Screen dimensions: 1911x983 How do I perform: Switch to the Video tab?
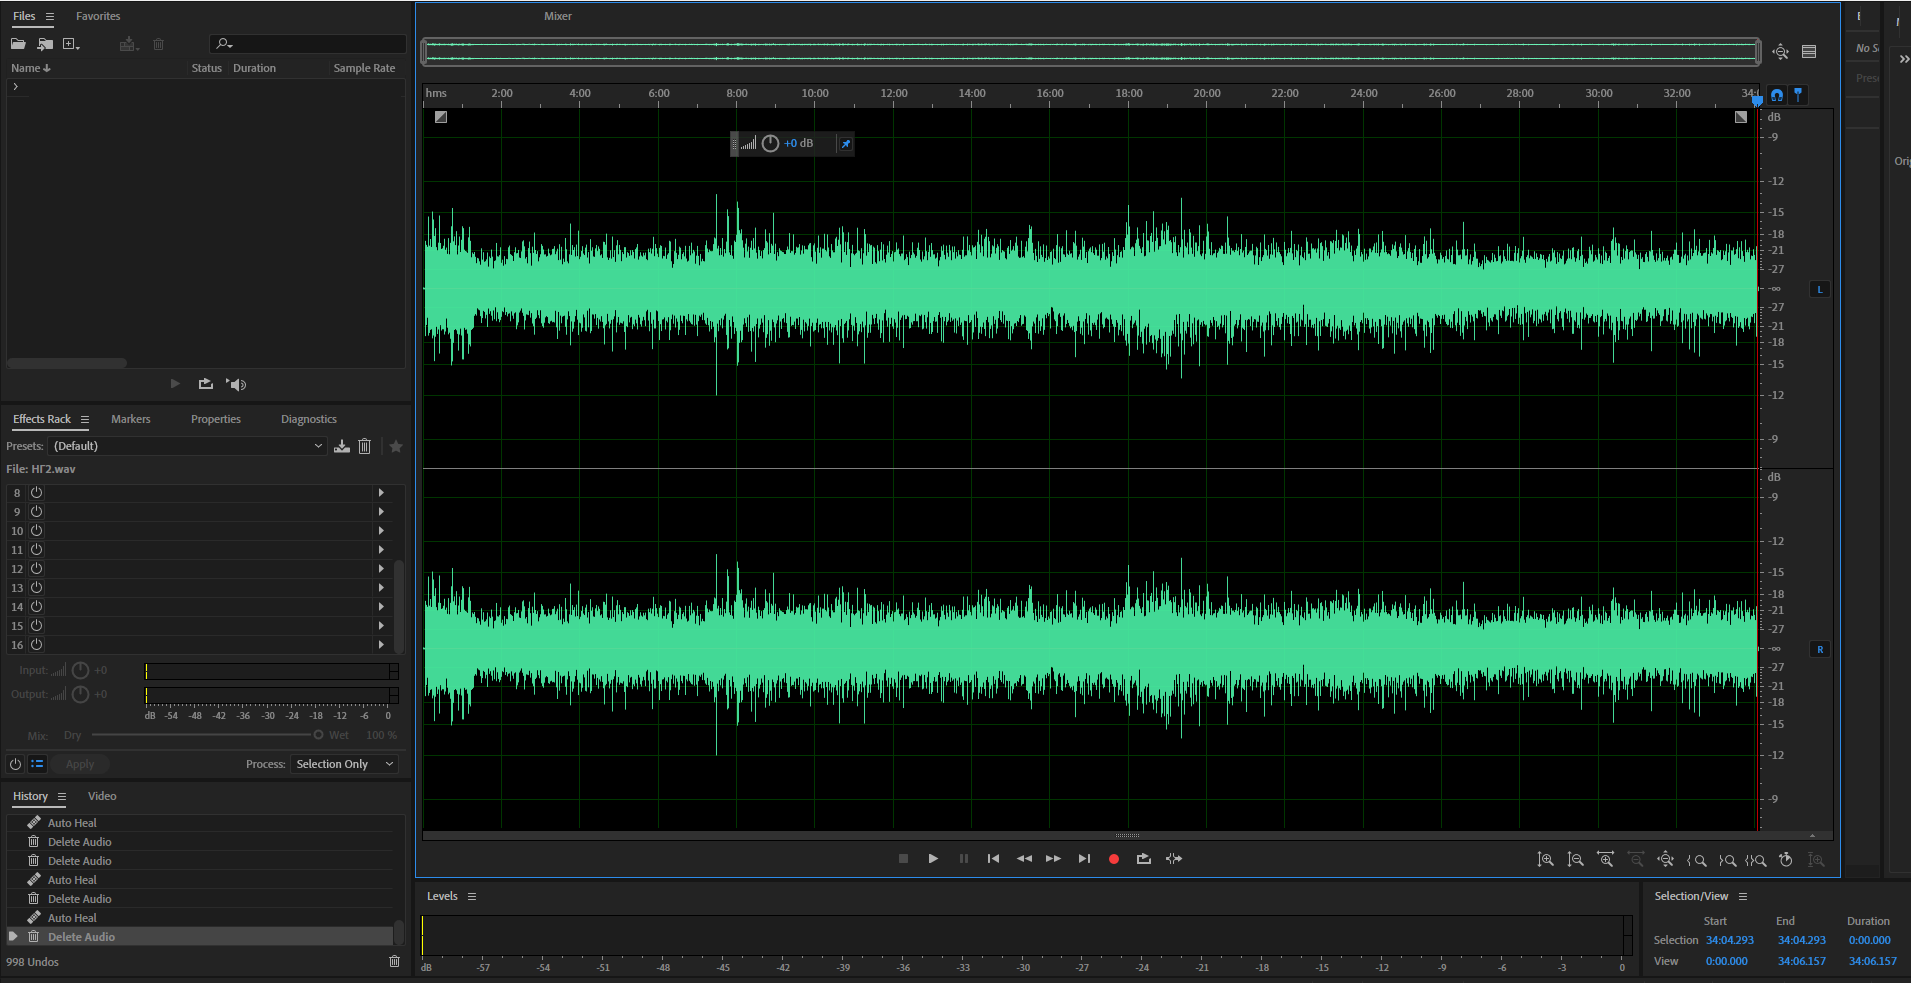click(102, 797)
